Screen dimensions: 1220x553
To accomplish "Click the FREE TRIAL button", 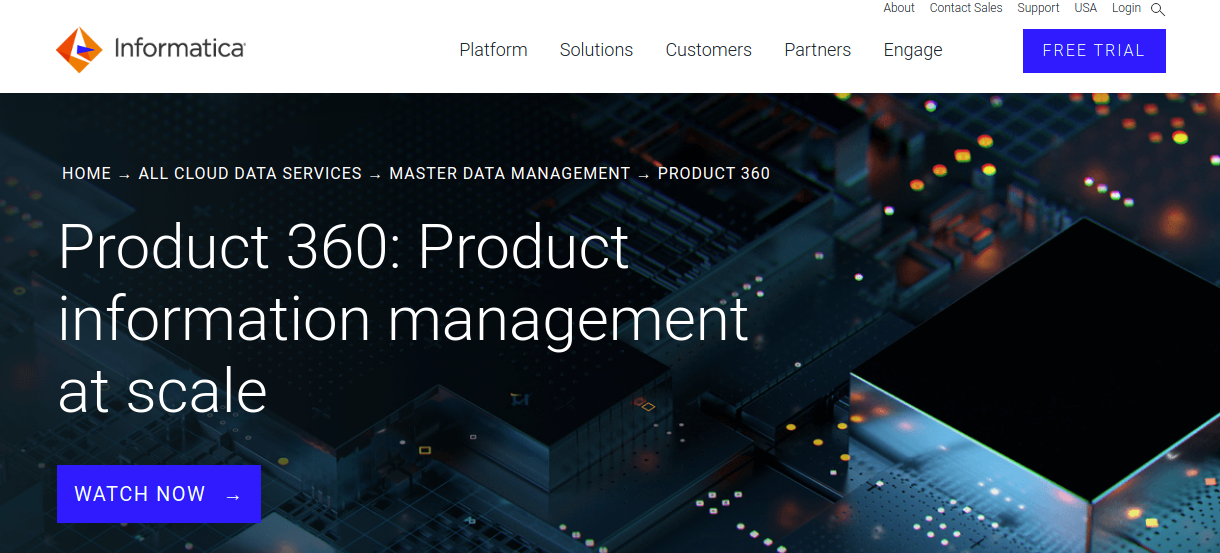I will click(1094, 51).
